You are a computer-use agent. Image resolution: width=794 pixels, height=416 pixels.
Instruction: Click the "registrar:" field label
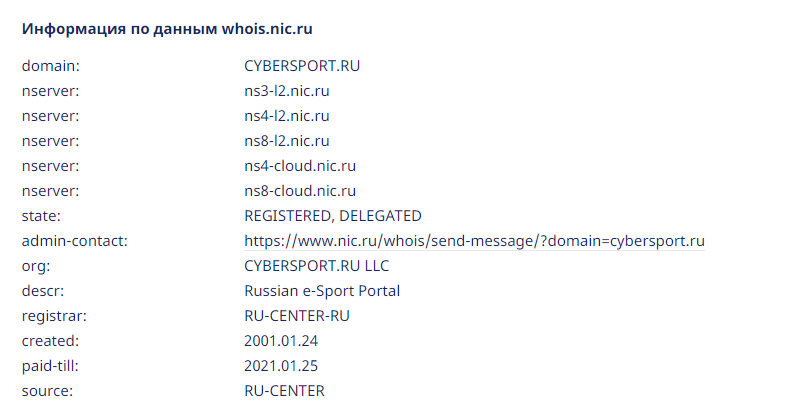(55, 316)
